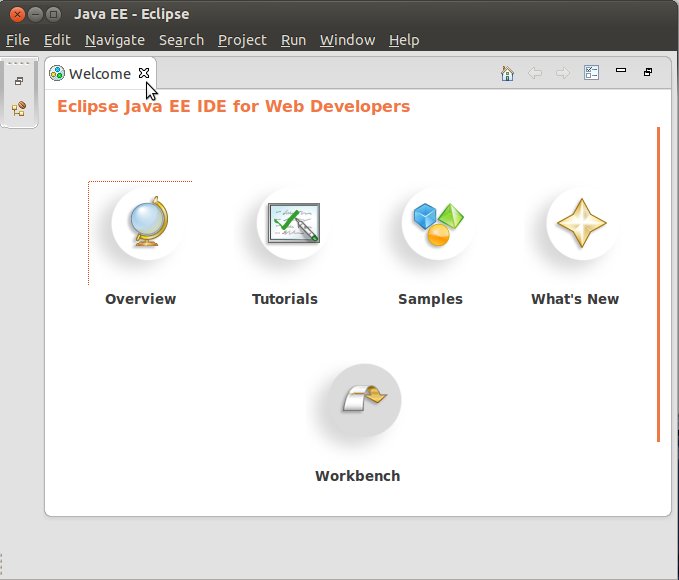This screenshot has width=679, height=580.
Task: Open the What's New star icon
Action: click(x=582, y=224)
